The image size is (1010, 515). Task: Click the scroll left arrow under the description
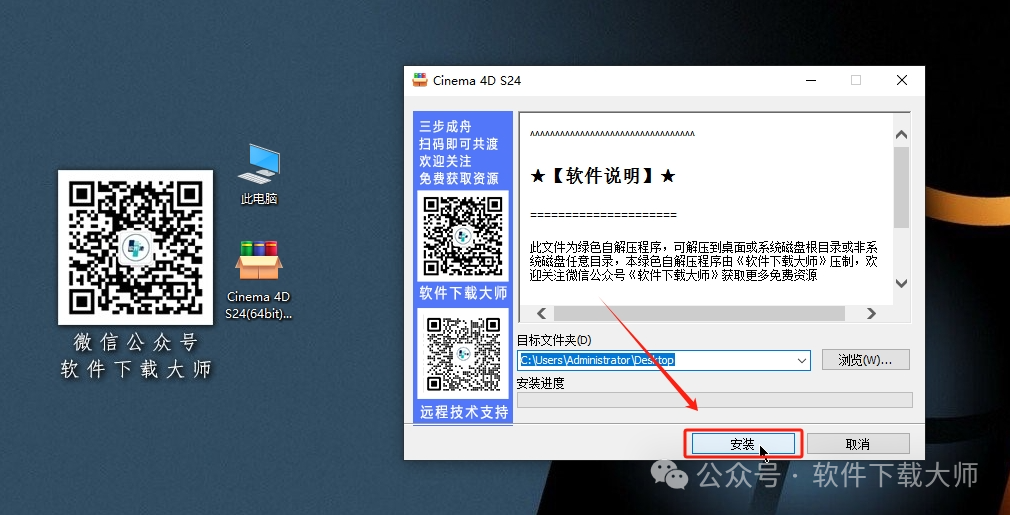point(540,313)
